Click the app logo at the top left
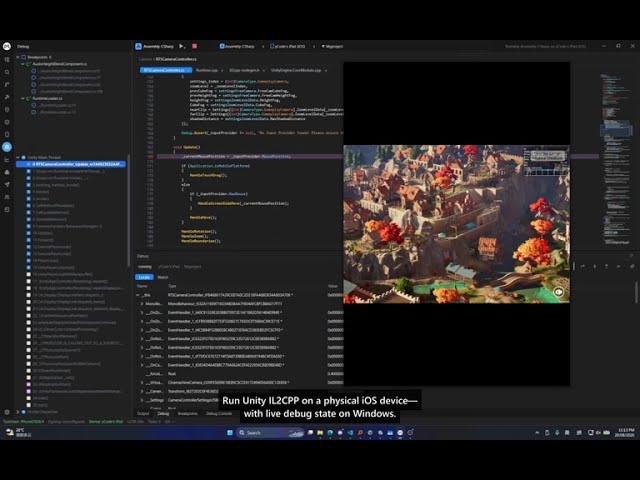640x480 pixels. [7, 46]
